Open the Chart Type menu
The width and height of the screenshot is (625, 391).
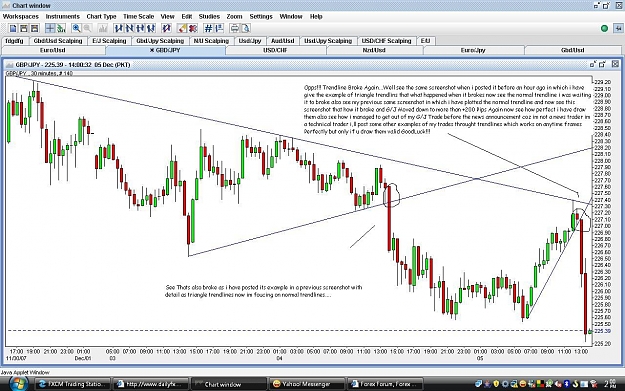pyautogui.click(x=101, y=16)
